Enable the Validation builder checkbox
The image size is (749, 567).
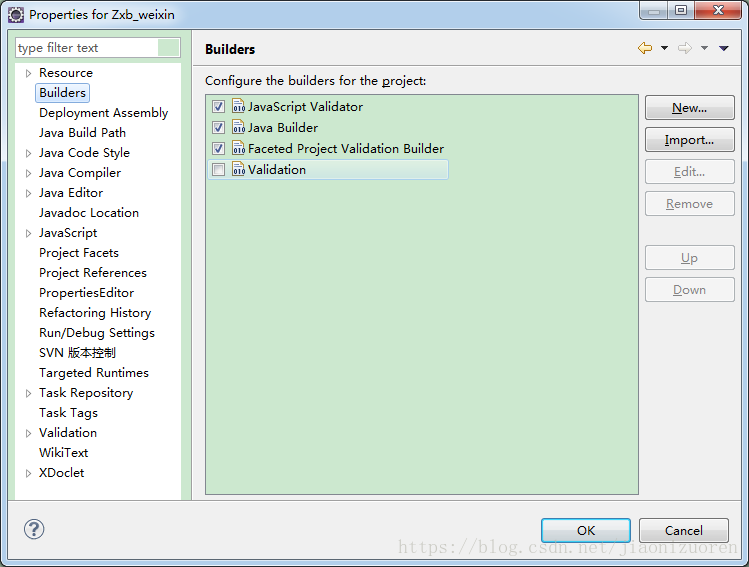[218, 170]
